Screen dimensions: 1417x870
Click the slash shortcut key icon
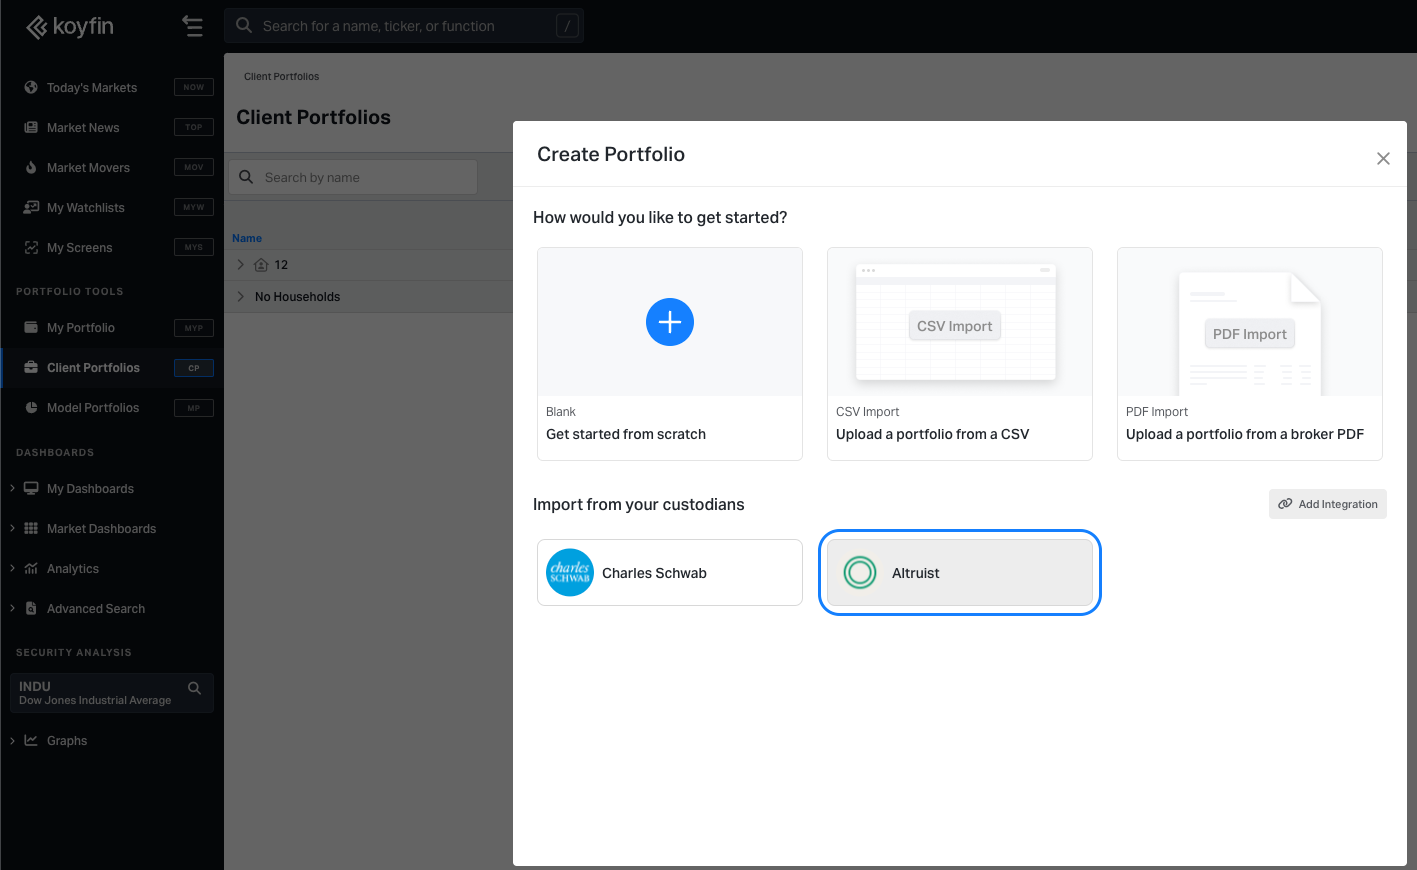(567, 26)
